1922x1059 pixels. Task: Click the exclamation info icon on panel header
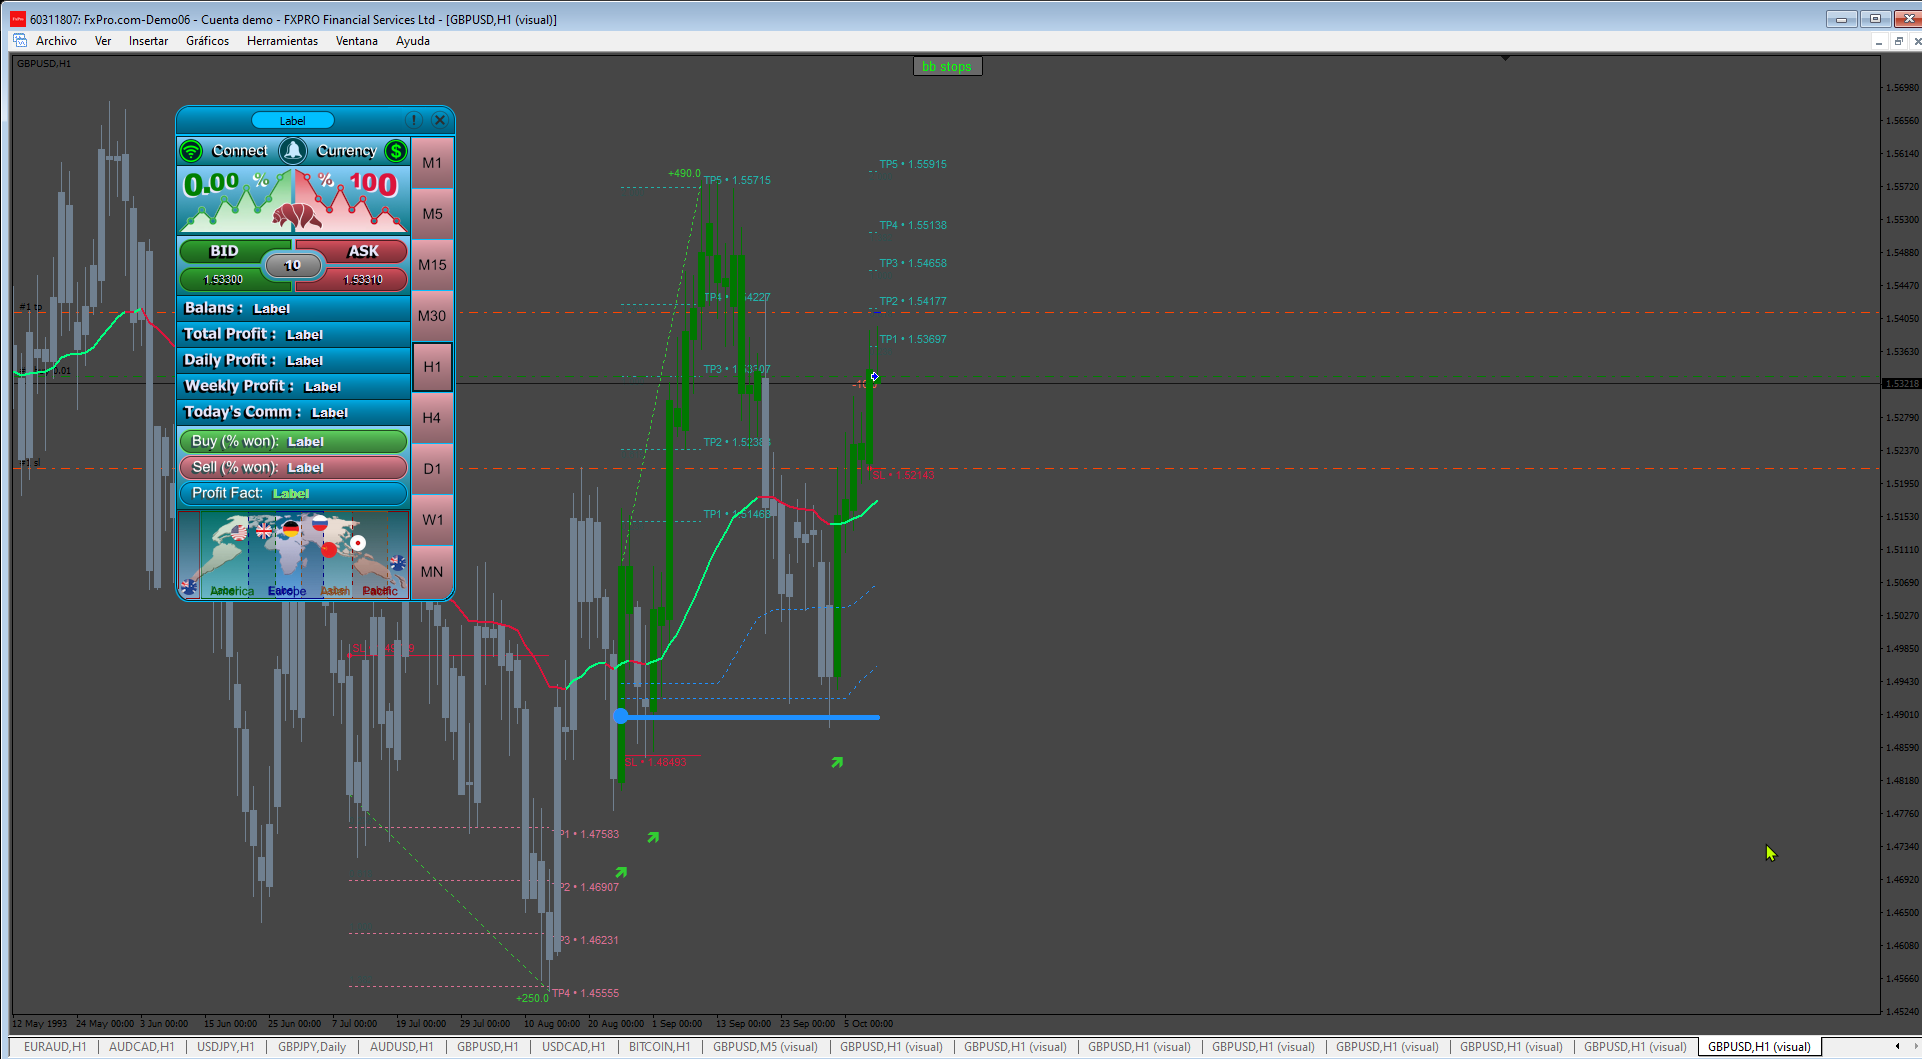(x=414, y=120)
